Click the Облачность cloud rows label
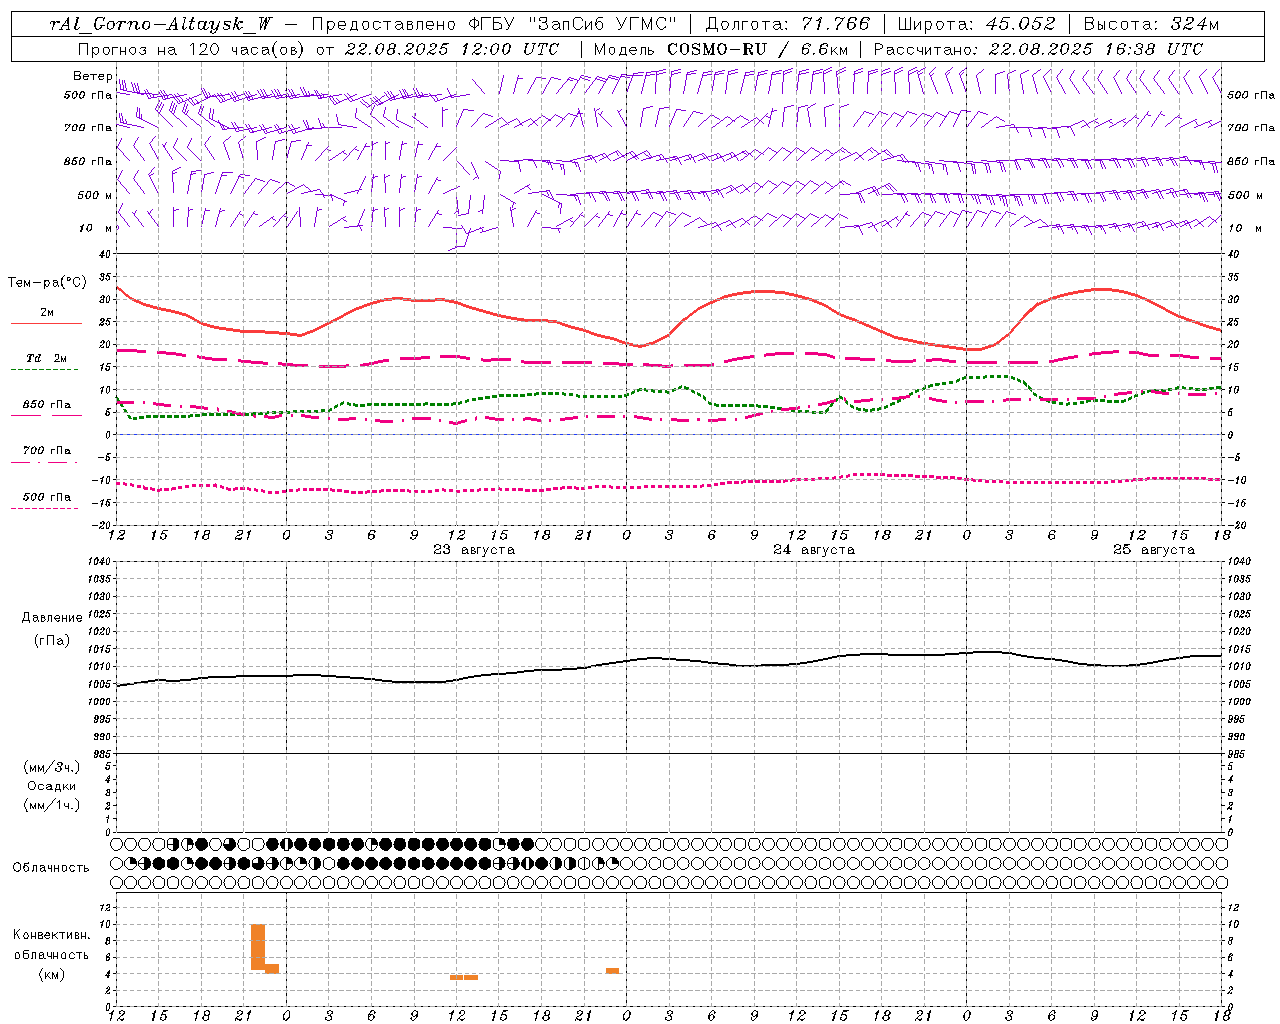Viewport: 1280px width, 1024px height. tap(51, 868)
